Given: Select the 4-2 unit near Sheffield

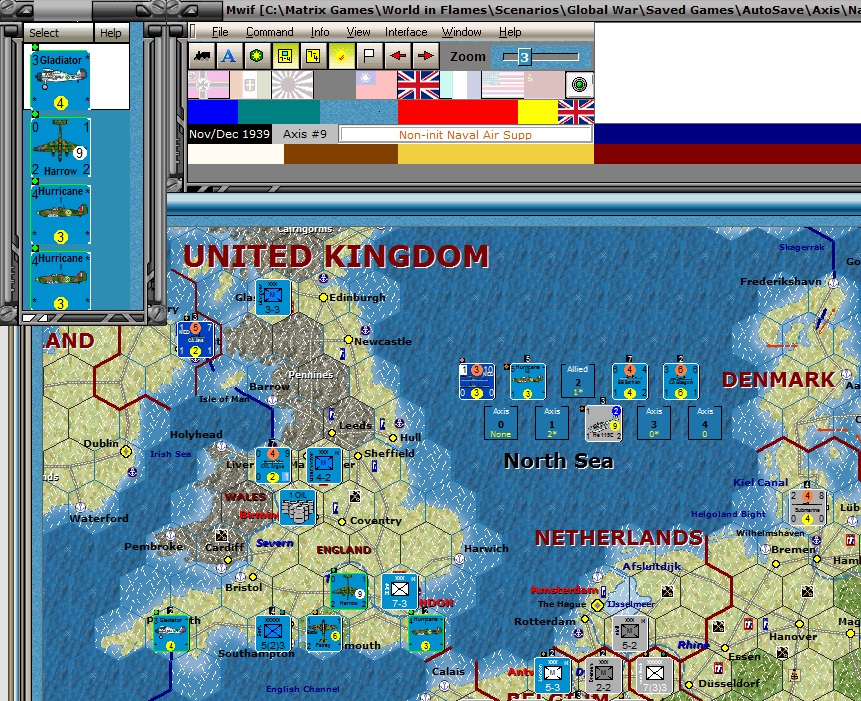Looking at the screenshot, I should tap(324, 466).
